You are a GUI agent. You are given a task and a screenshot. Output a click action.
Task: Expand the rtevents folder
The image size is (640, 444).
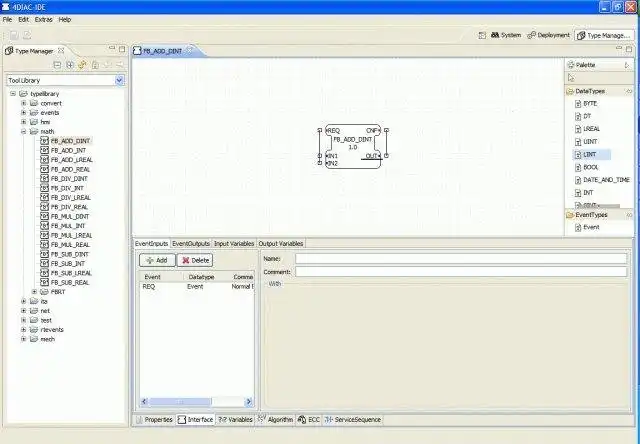click(24, 329)
